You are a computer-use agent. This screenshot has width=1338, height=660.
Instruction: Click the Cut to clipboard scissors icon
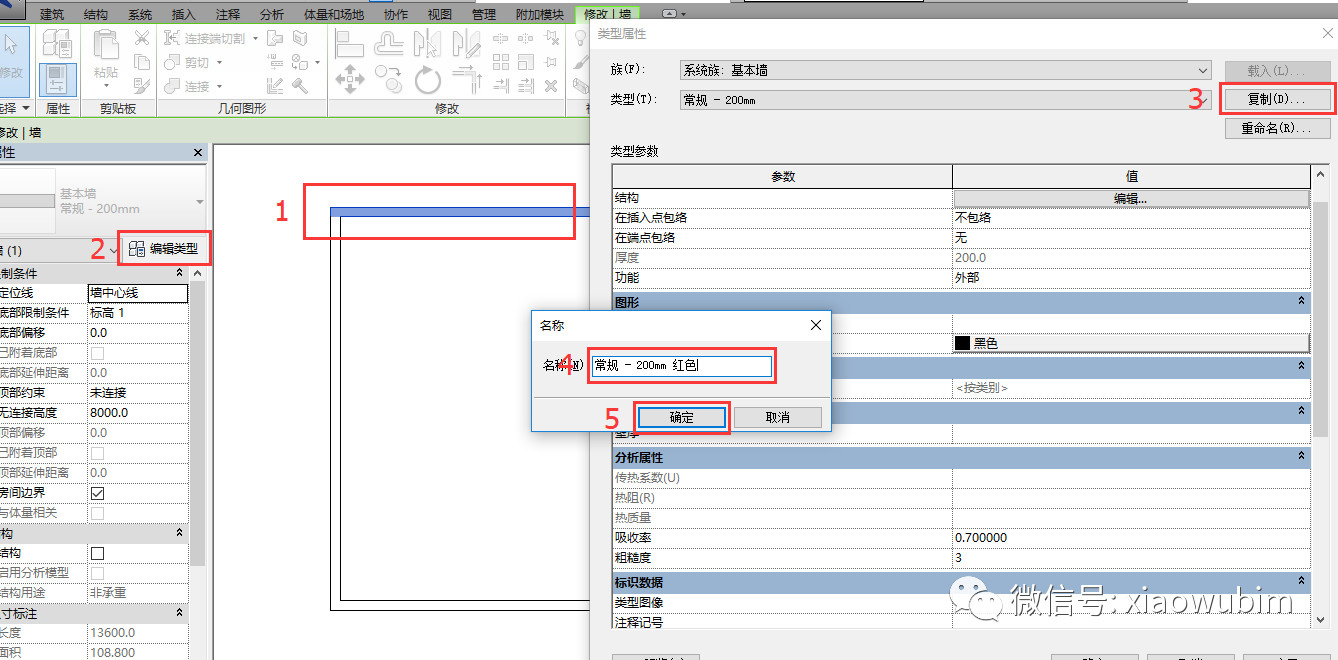click(x=142, y=38)
